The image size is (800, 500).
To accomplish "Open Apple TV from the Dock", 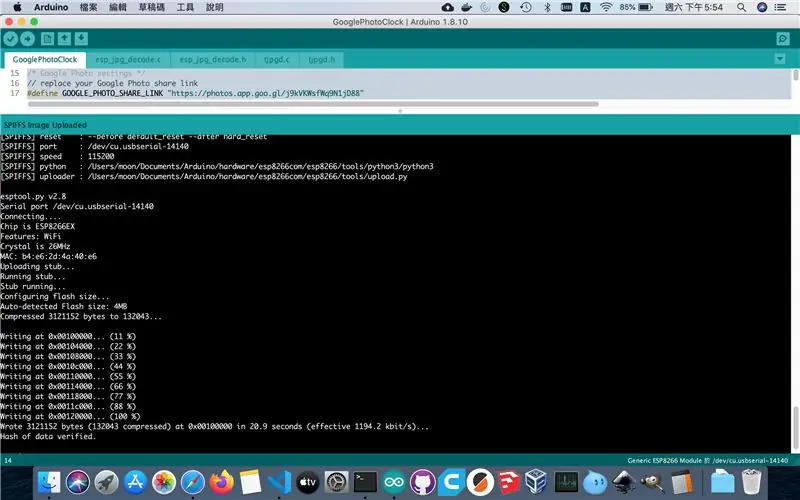I will coord(308,482).
